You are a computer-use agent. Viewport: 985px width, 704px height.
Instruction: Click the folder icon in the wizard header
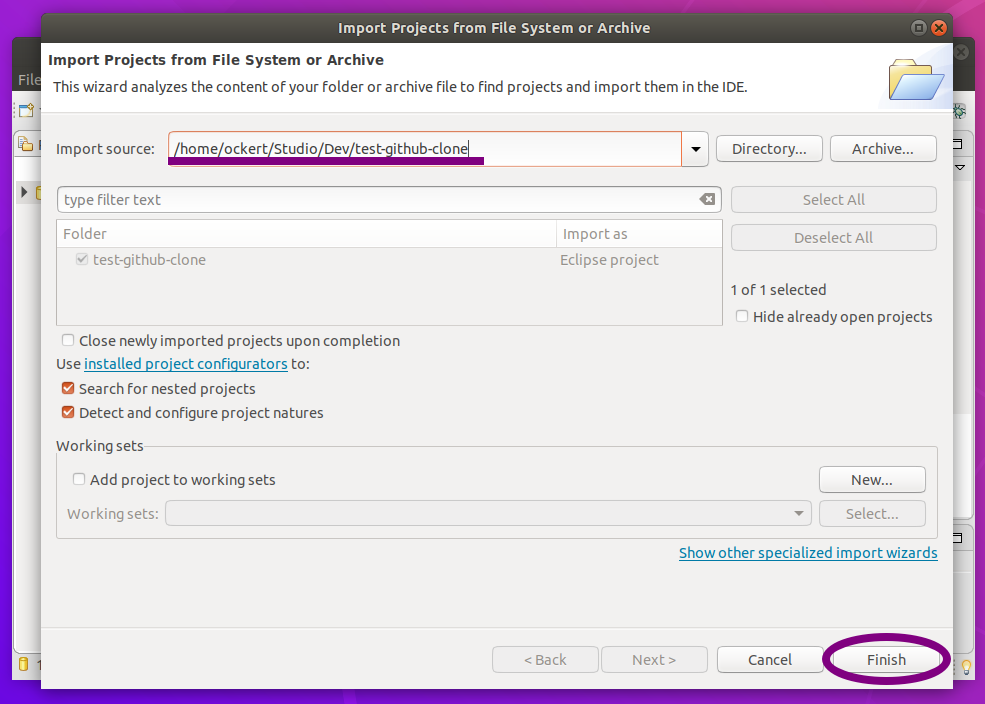point(915,79)
